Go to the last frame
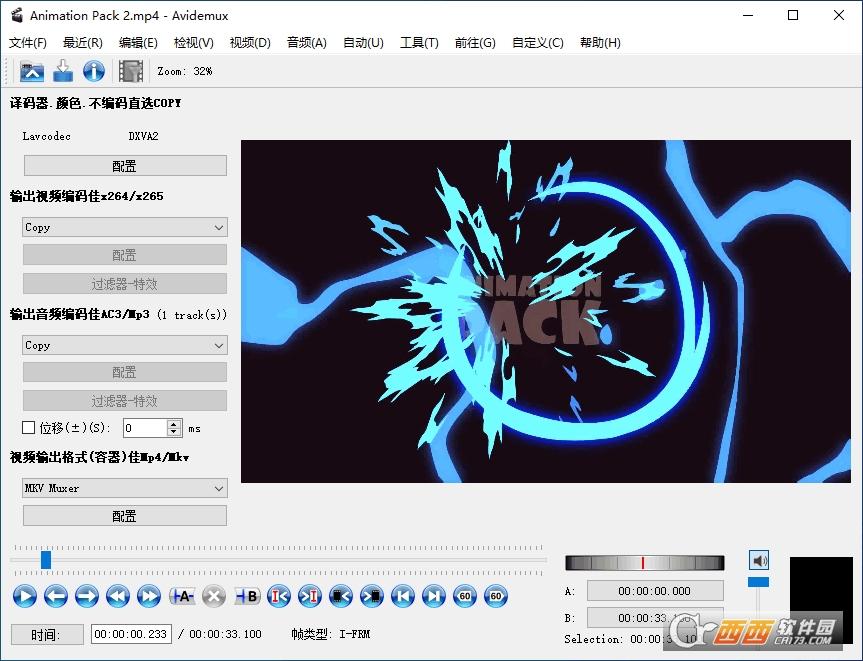863x661 pixels. point(434,596)
